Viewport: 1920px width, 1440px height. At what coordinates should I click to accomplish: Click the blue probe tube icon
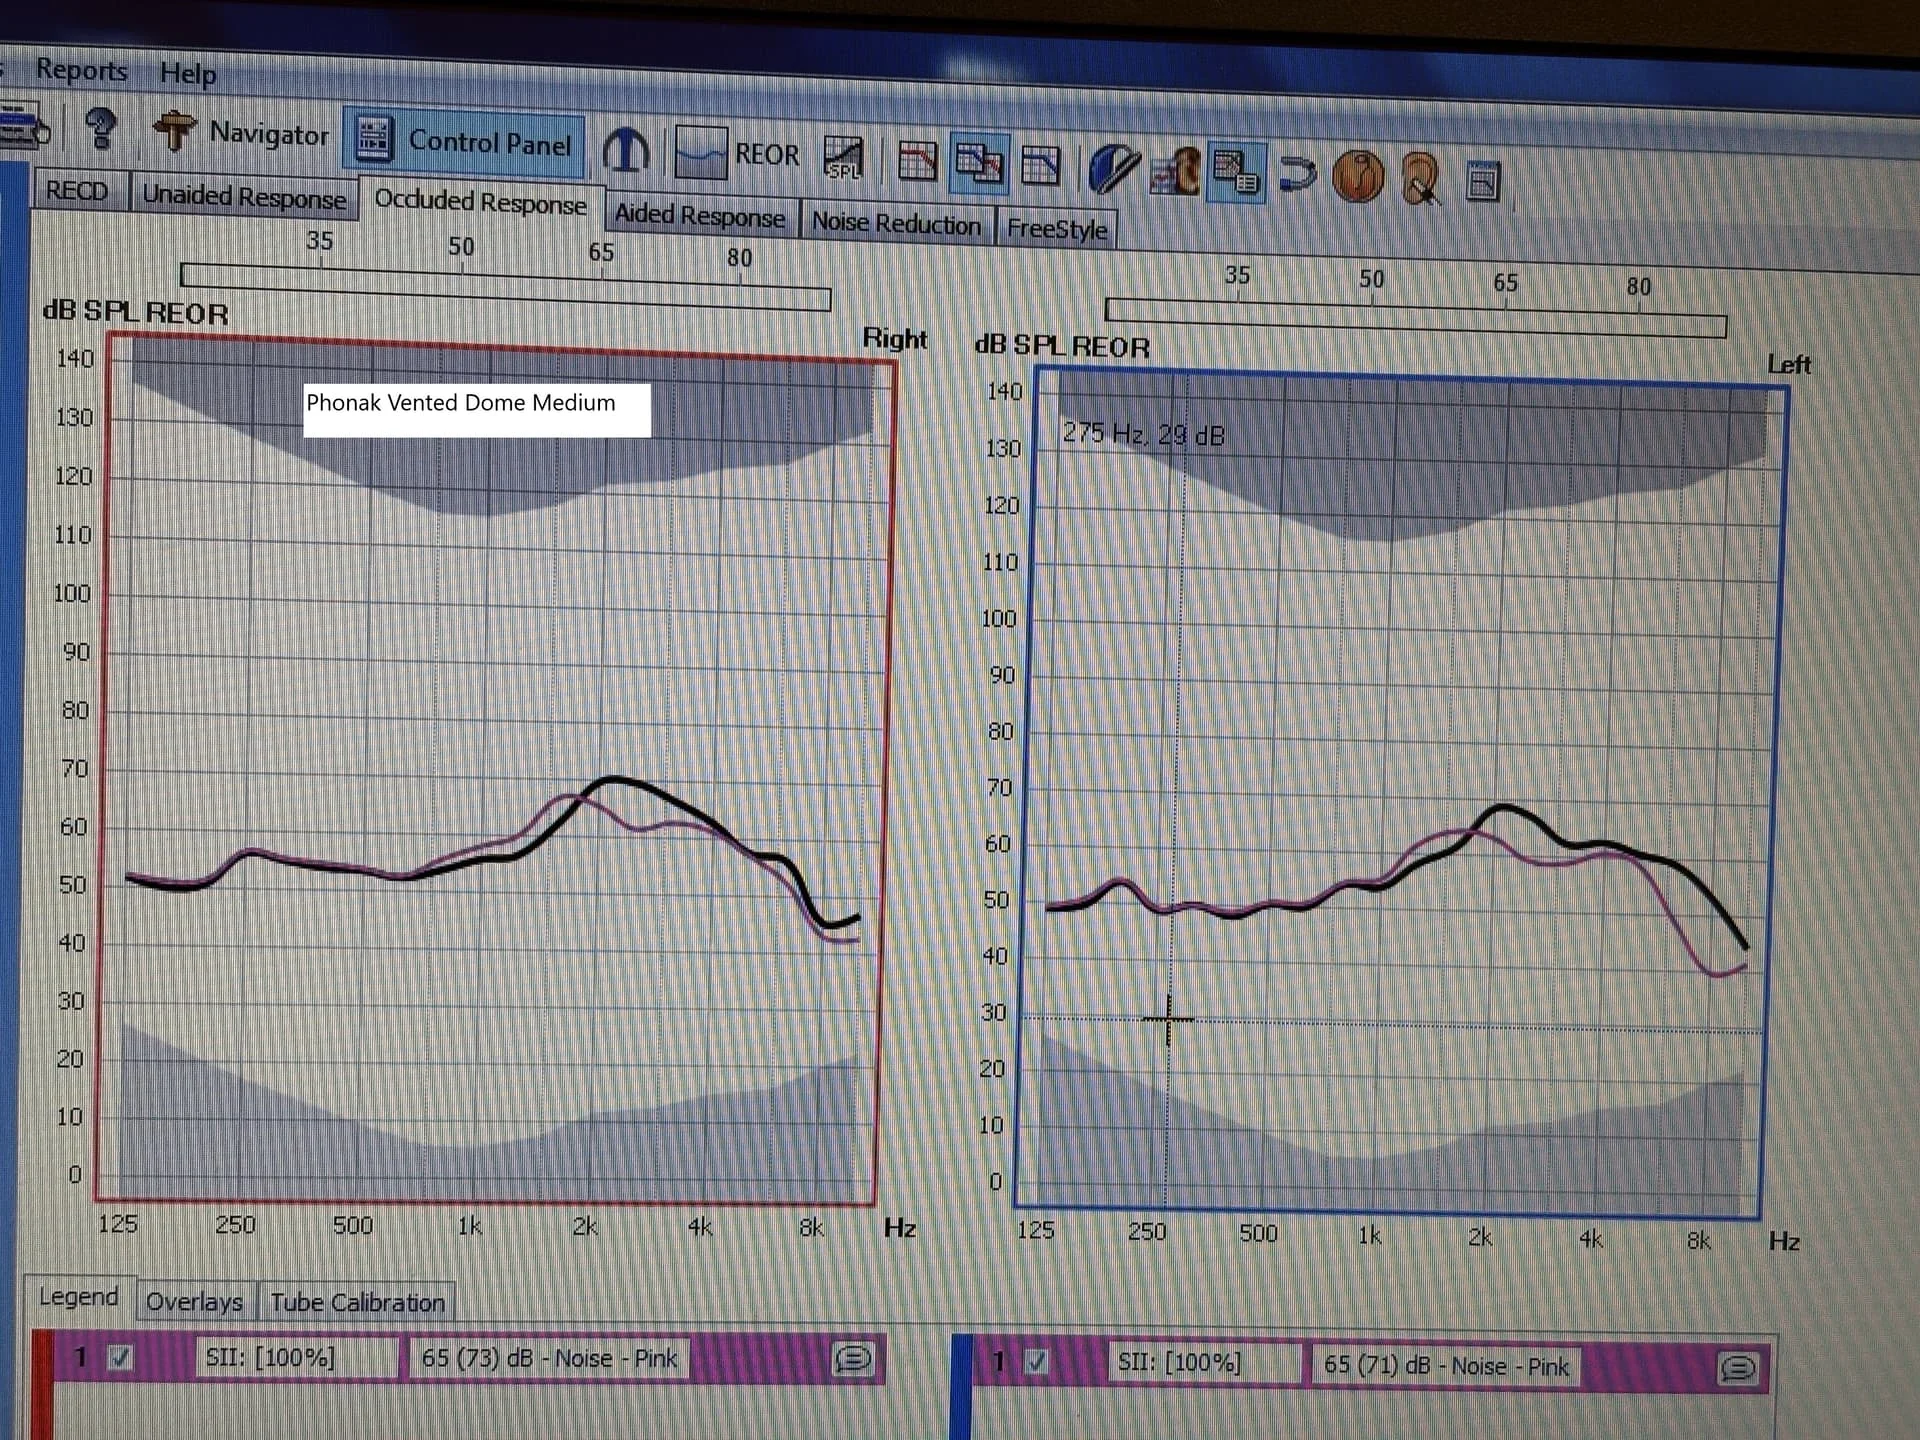pos(1114,168)
